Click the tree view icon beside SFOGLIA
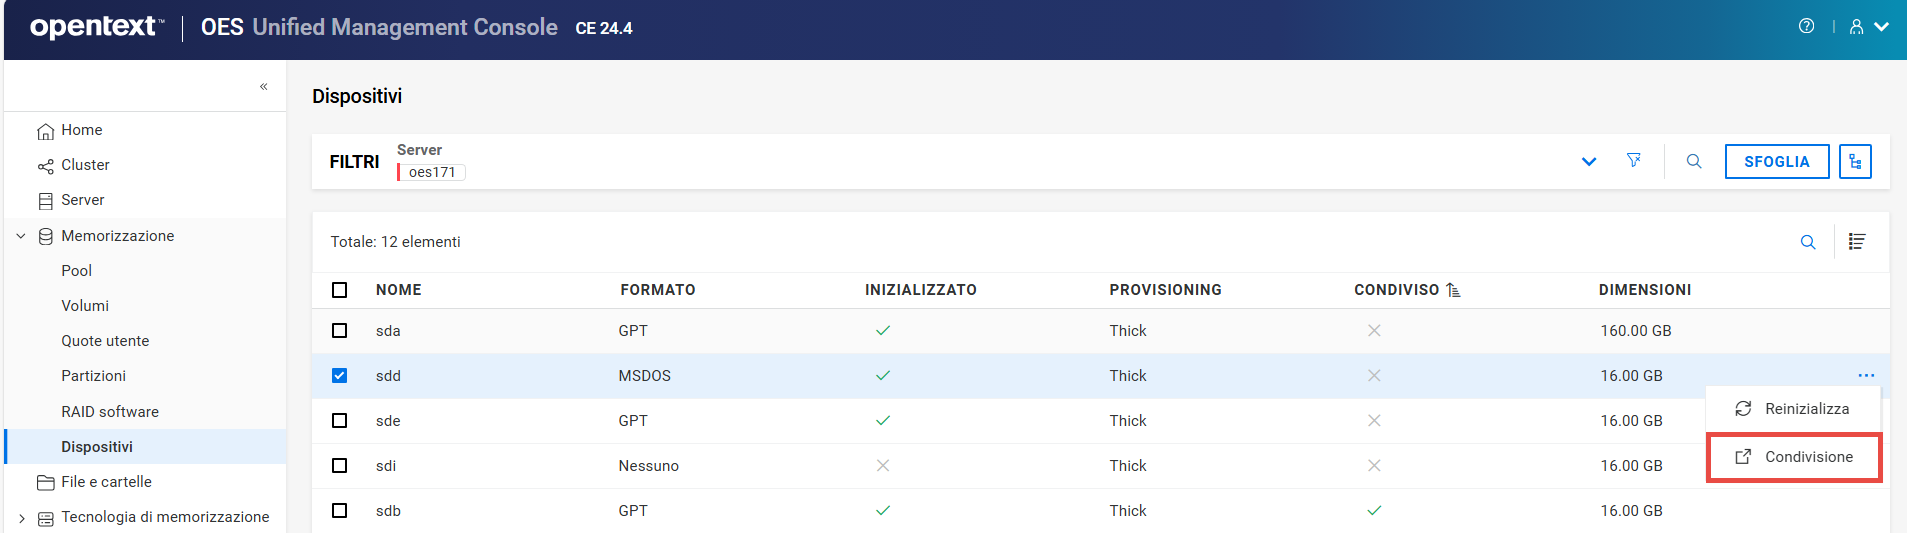The width and height of the screenshot is (1907, 533). 1855,161
